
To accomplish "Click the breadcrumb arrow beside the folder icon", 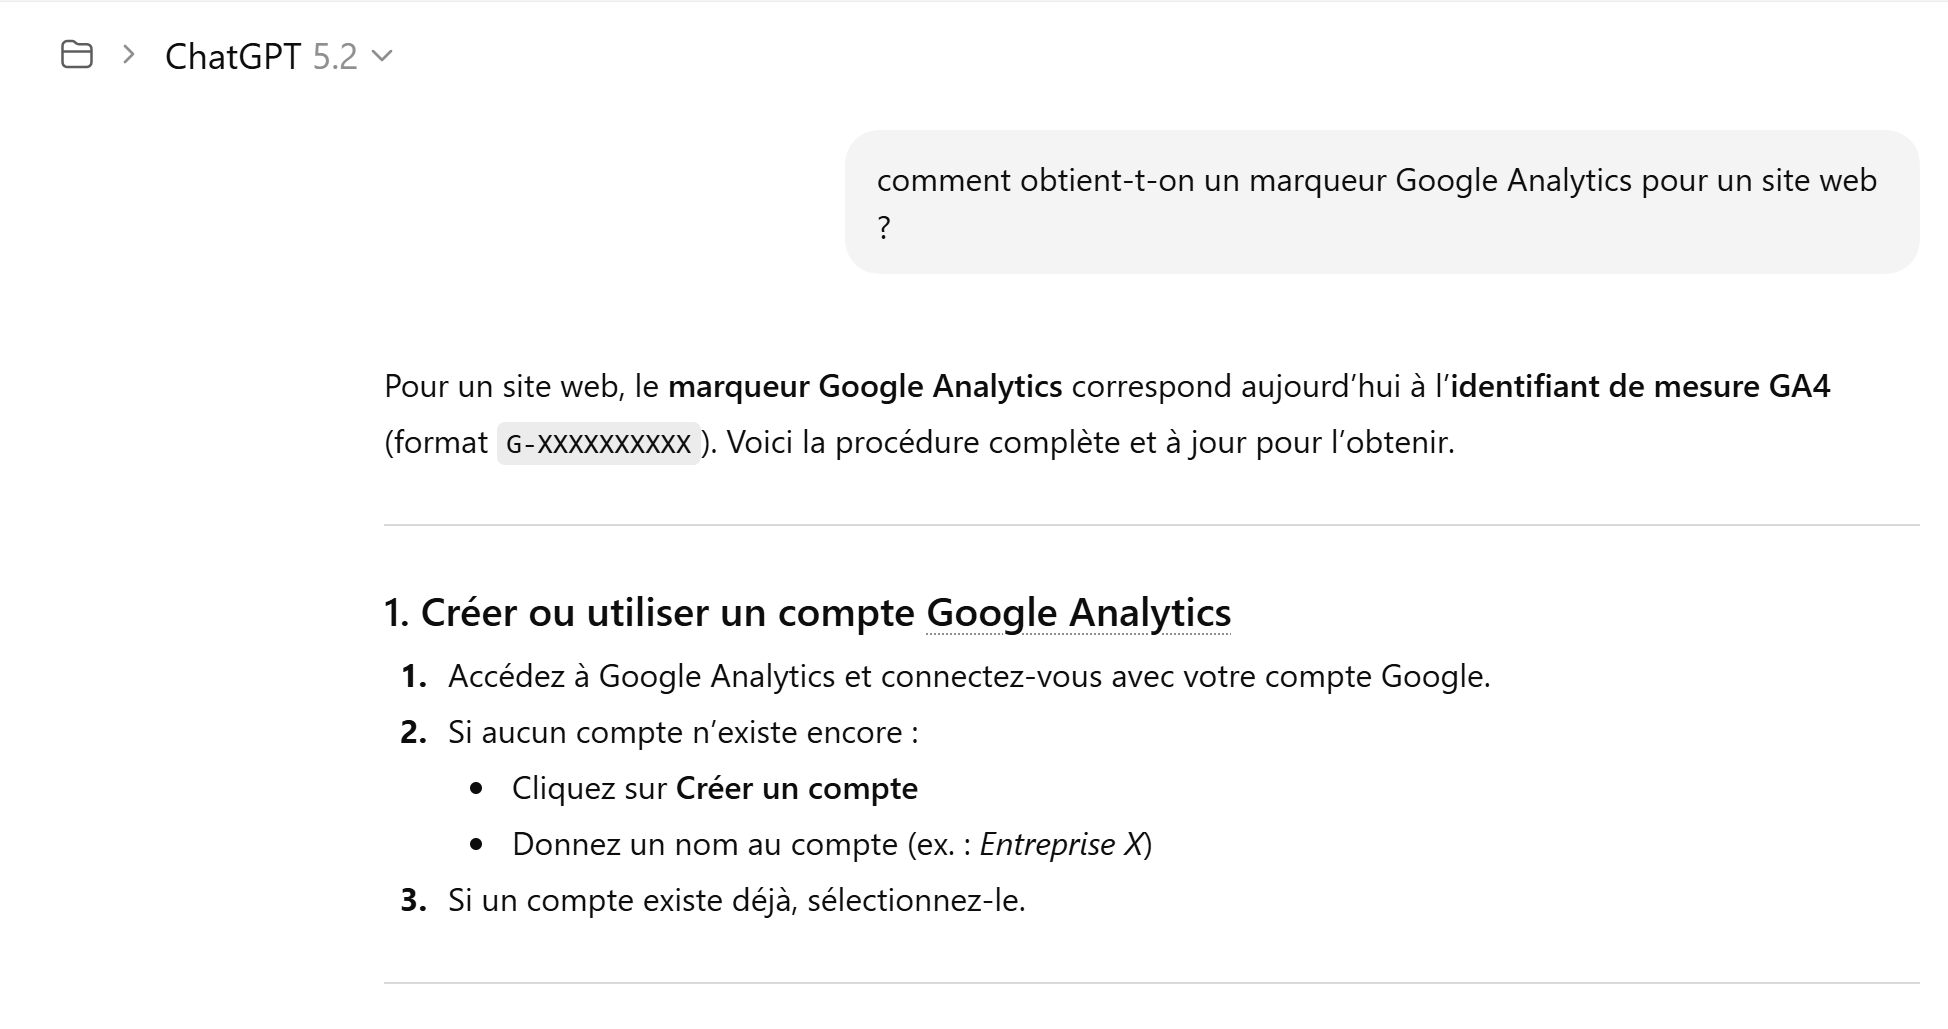I will (x=128, y=55).
